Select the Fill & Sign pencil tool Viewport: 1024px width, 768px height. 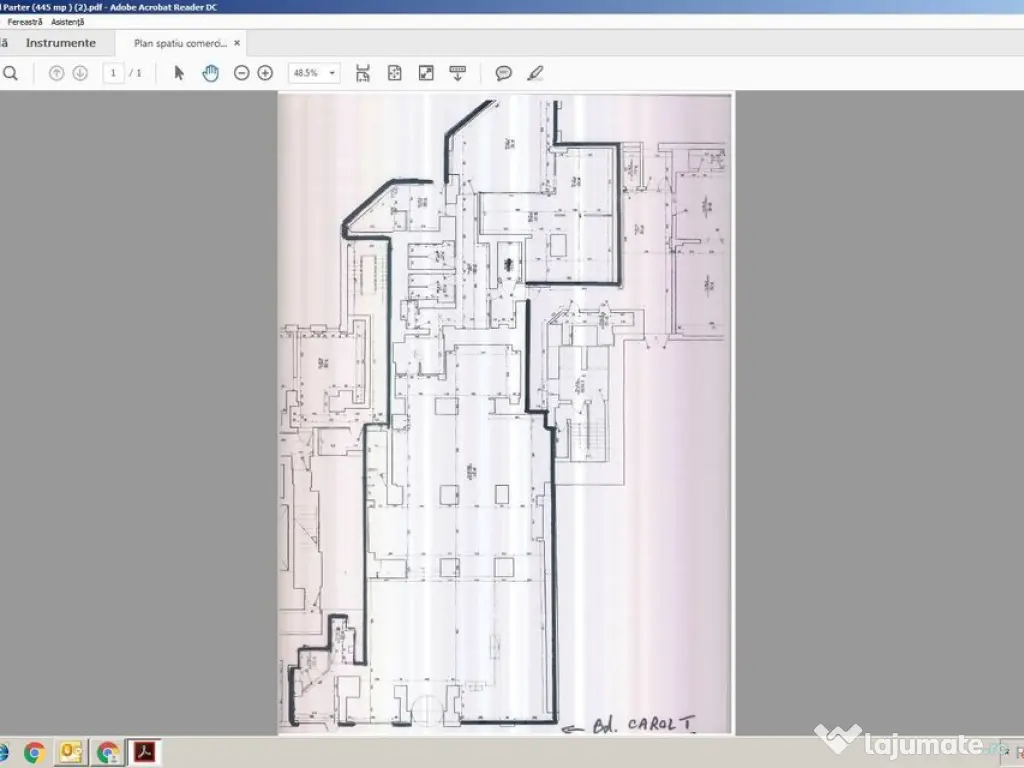click(x=535, y=72)
